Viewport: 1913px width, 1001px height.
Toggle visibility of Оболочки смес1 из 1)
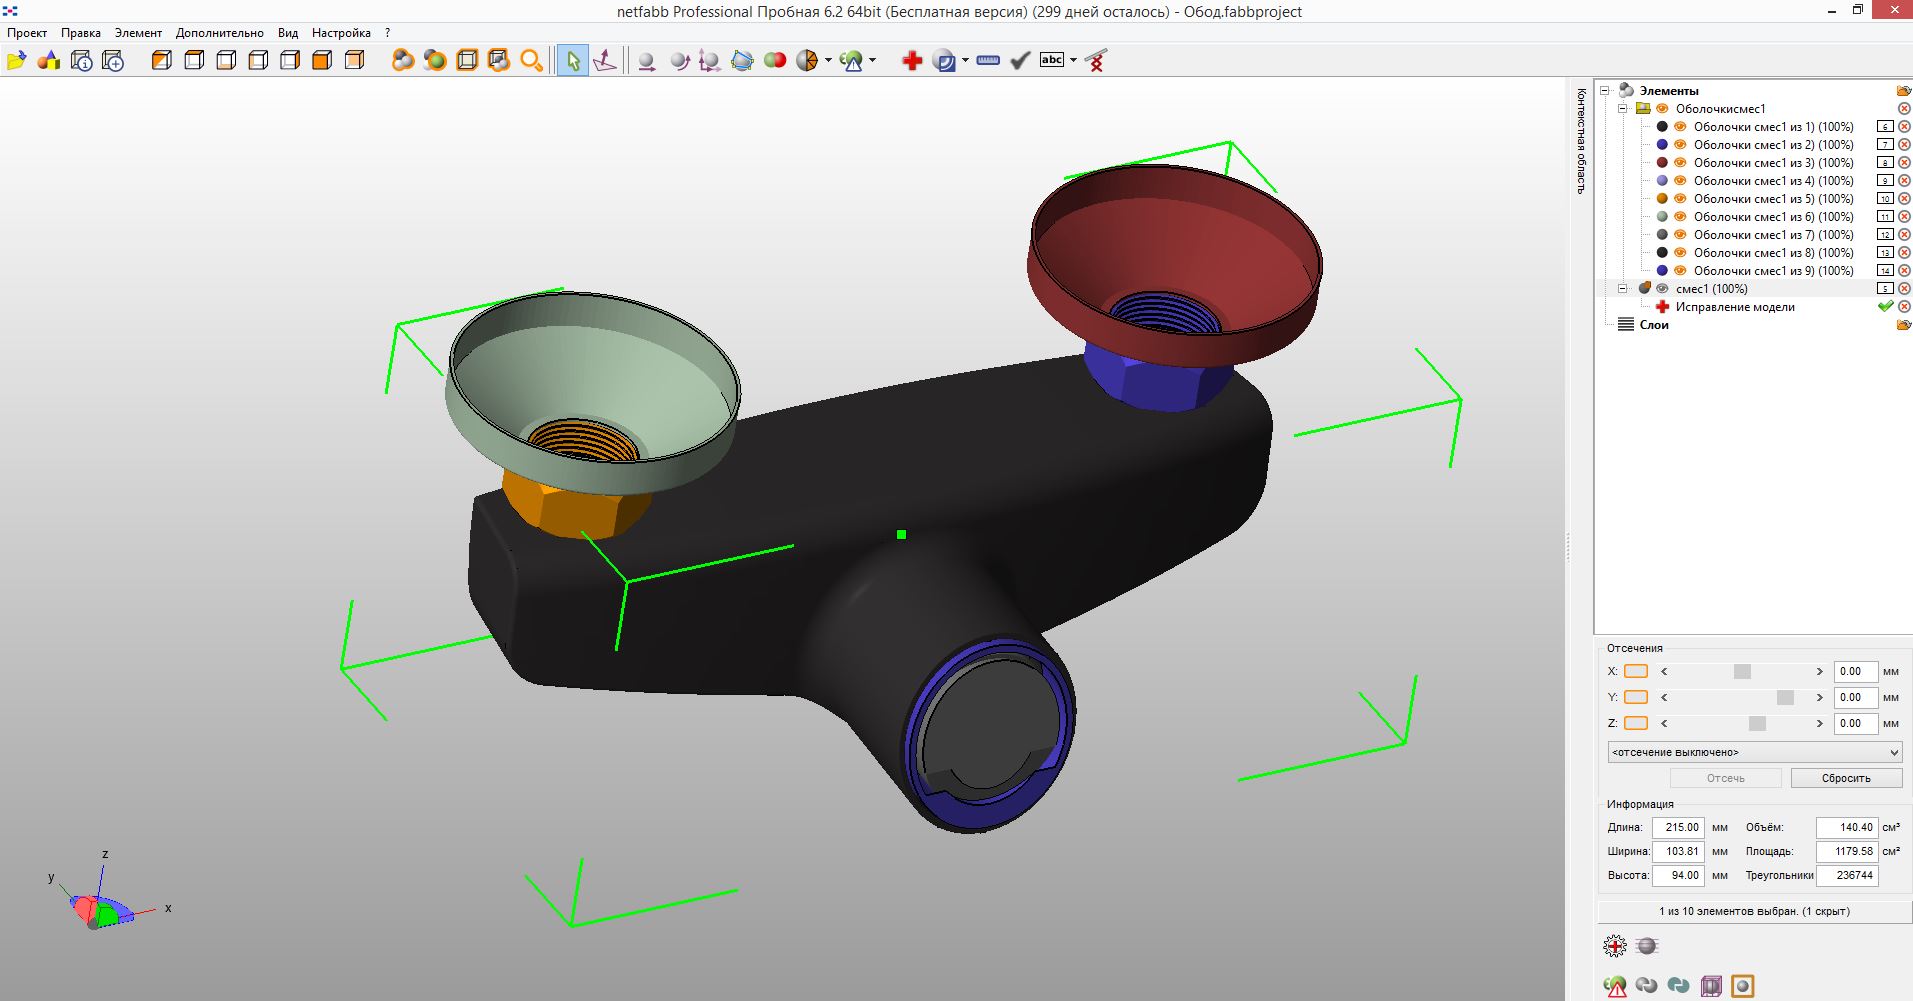tap(1680, 127)
